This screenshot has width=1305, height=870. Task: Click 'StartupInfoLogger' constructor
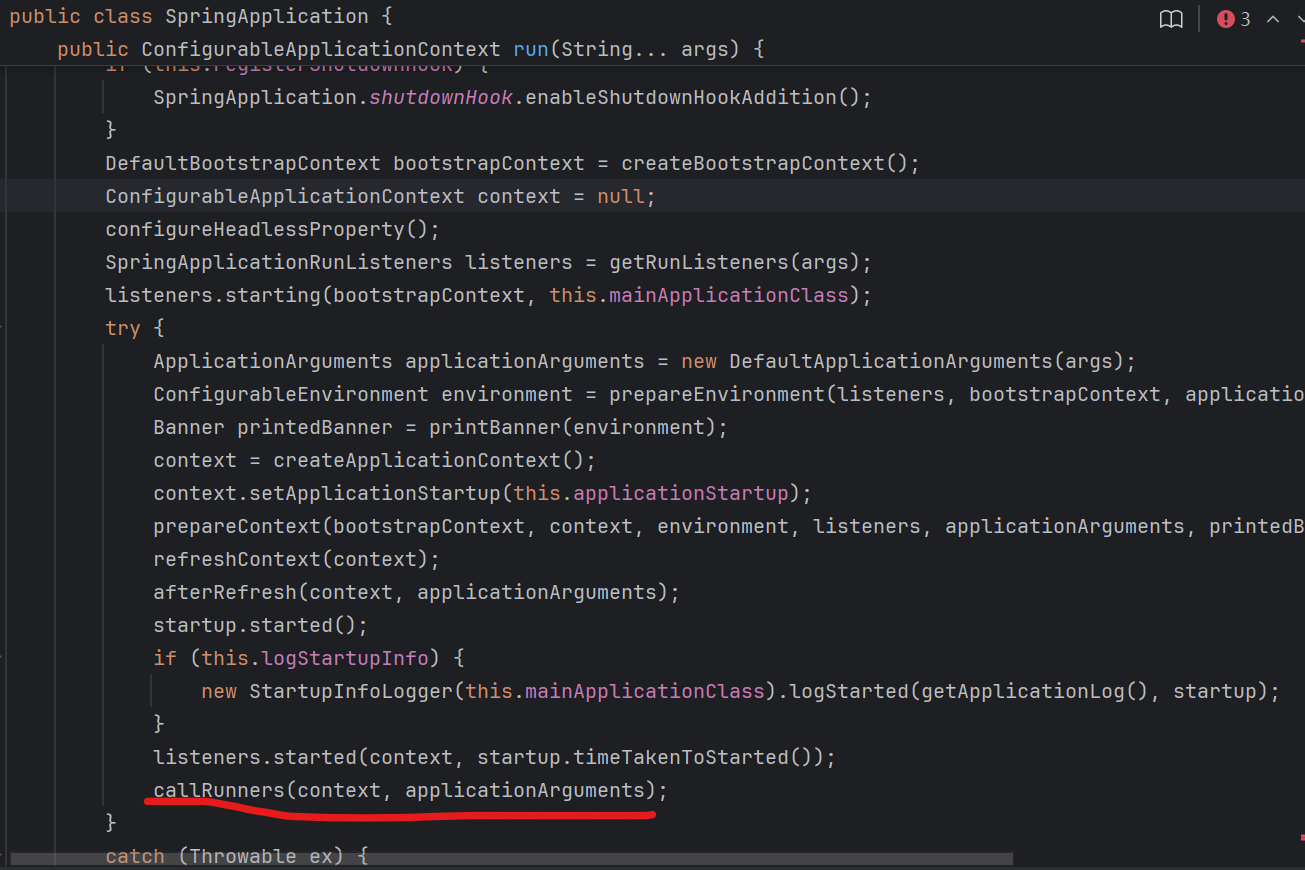(x=351, y=691)
